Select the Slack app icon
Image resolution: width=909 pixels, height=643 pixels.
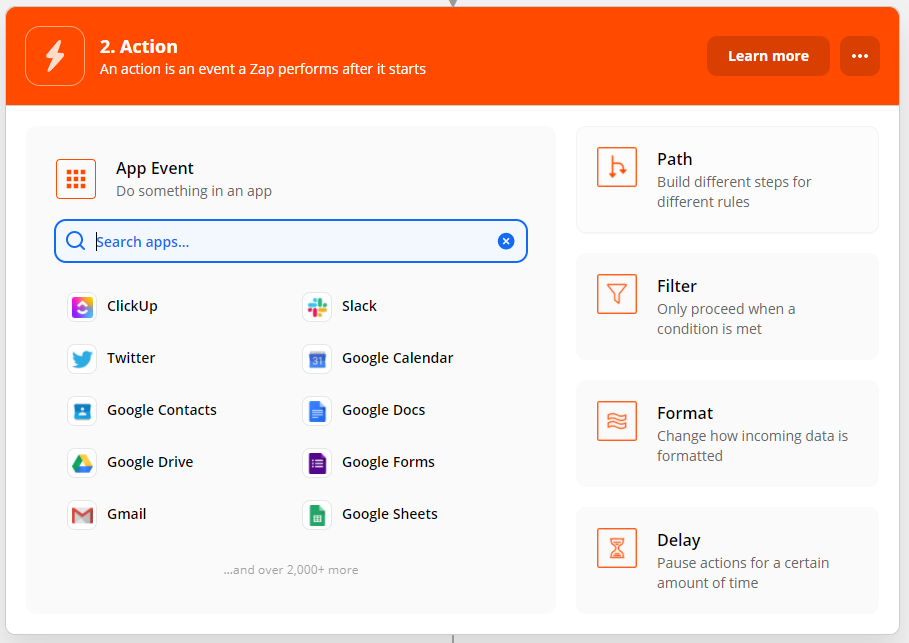[317, 307]
